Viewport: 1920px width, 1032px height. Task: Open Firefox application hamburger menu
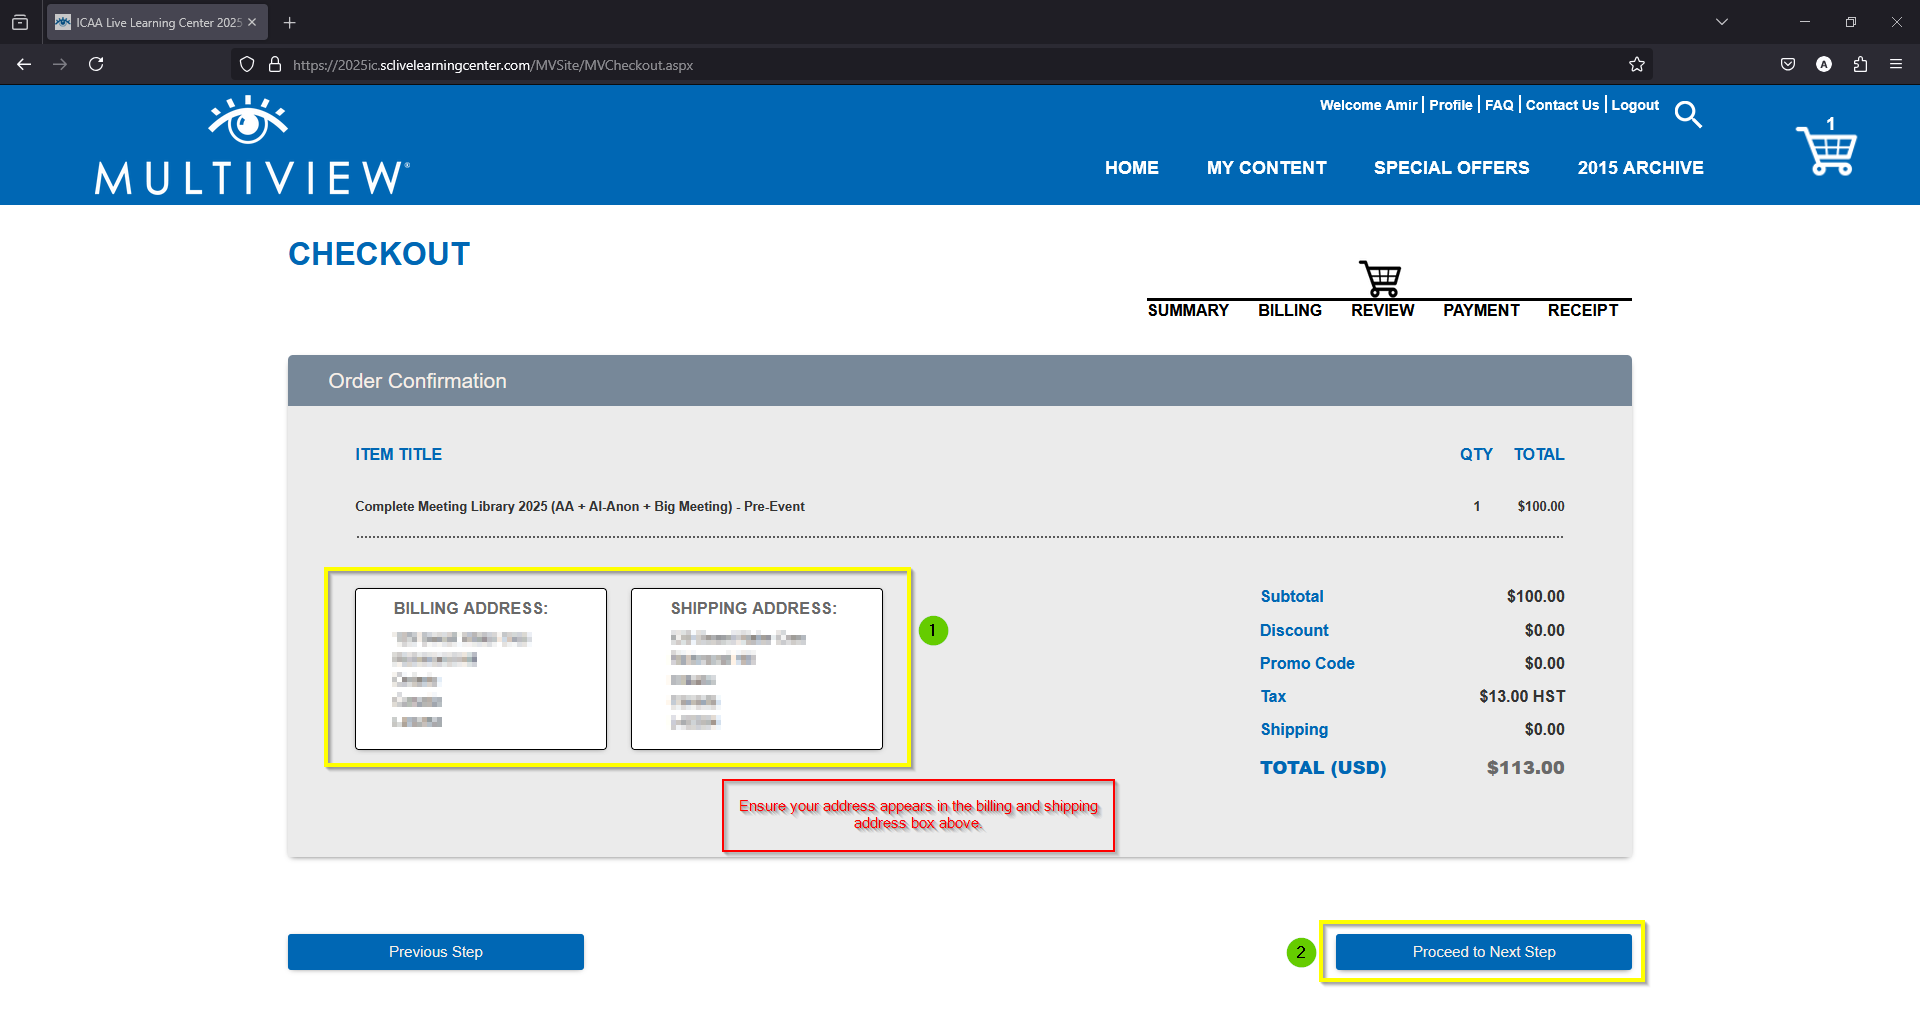coord(1896,64)
